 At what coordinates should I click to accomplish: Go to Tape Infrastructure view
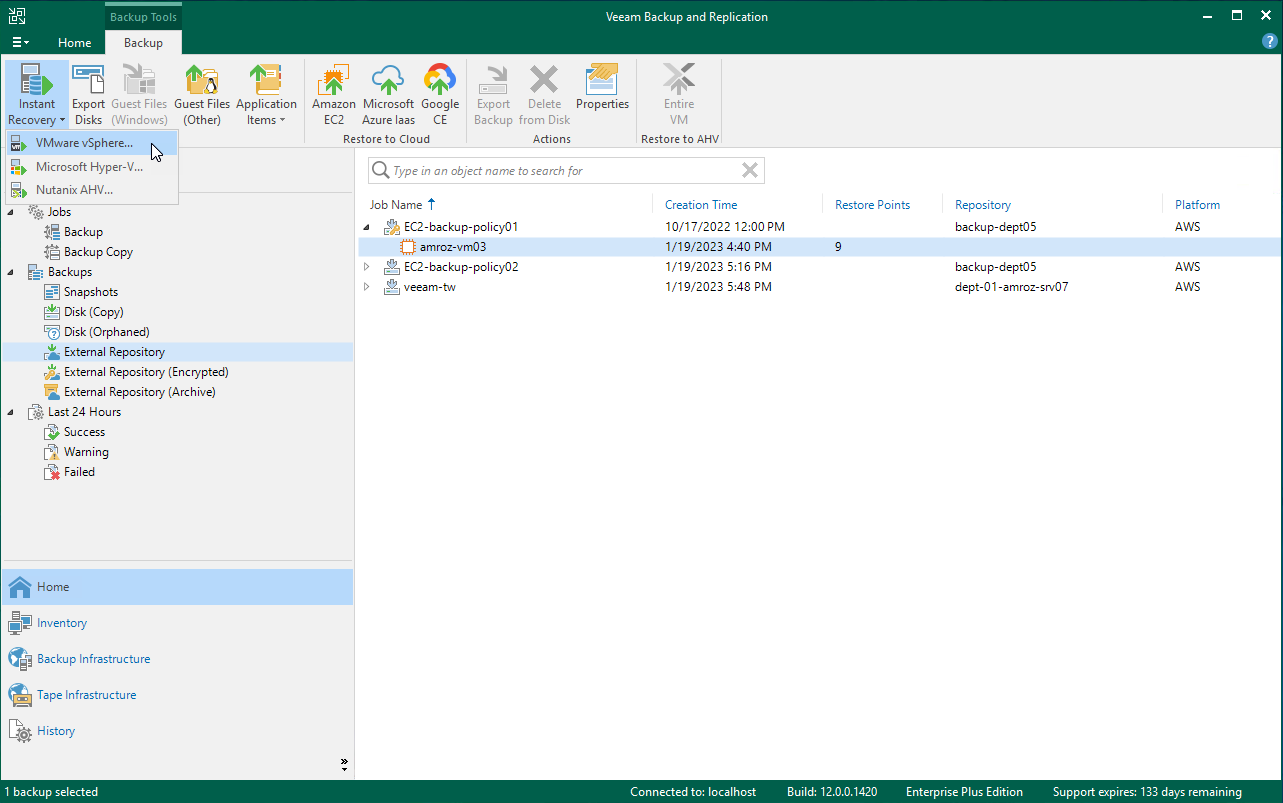pos(86,695)
